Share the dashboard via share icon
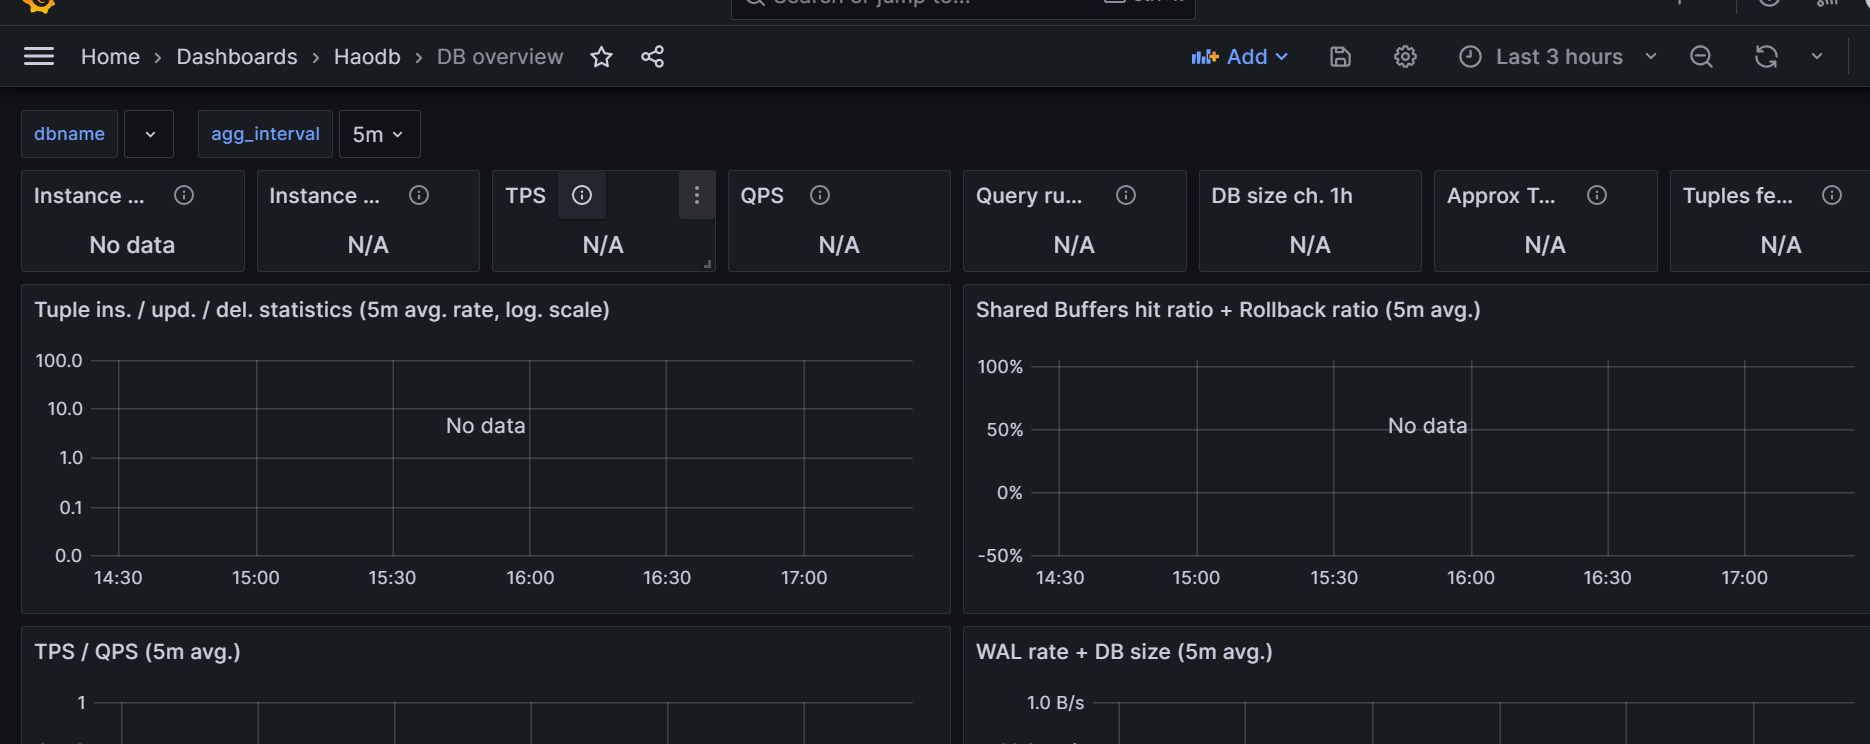 652,57
